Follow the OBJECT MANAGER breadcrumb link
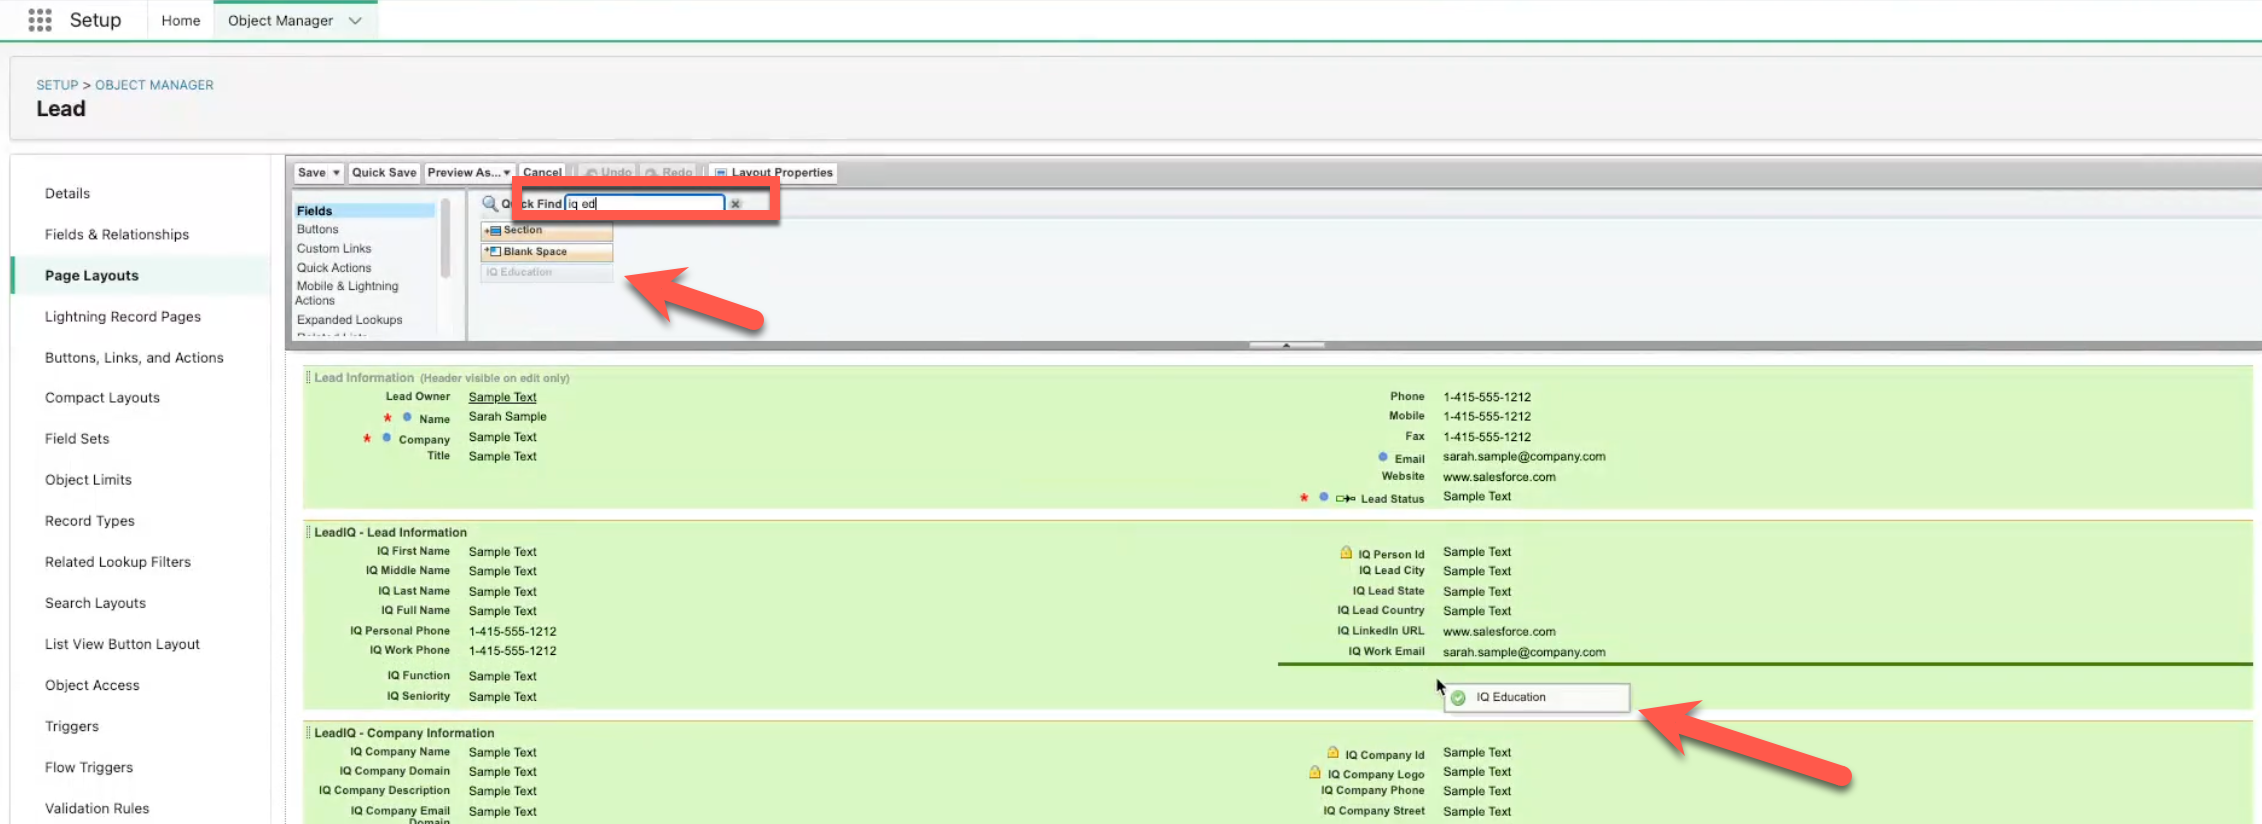Image resolution: width=2262 pixels, height=824 pixels. pyautogui.click(x=154, y=85)
